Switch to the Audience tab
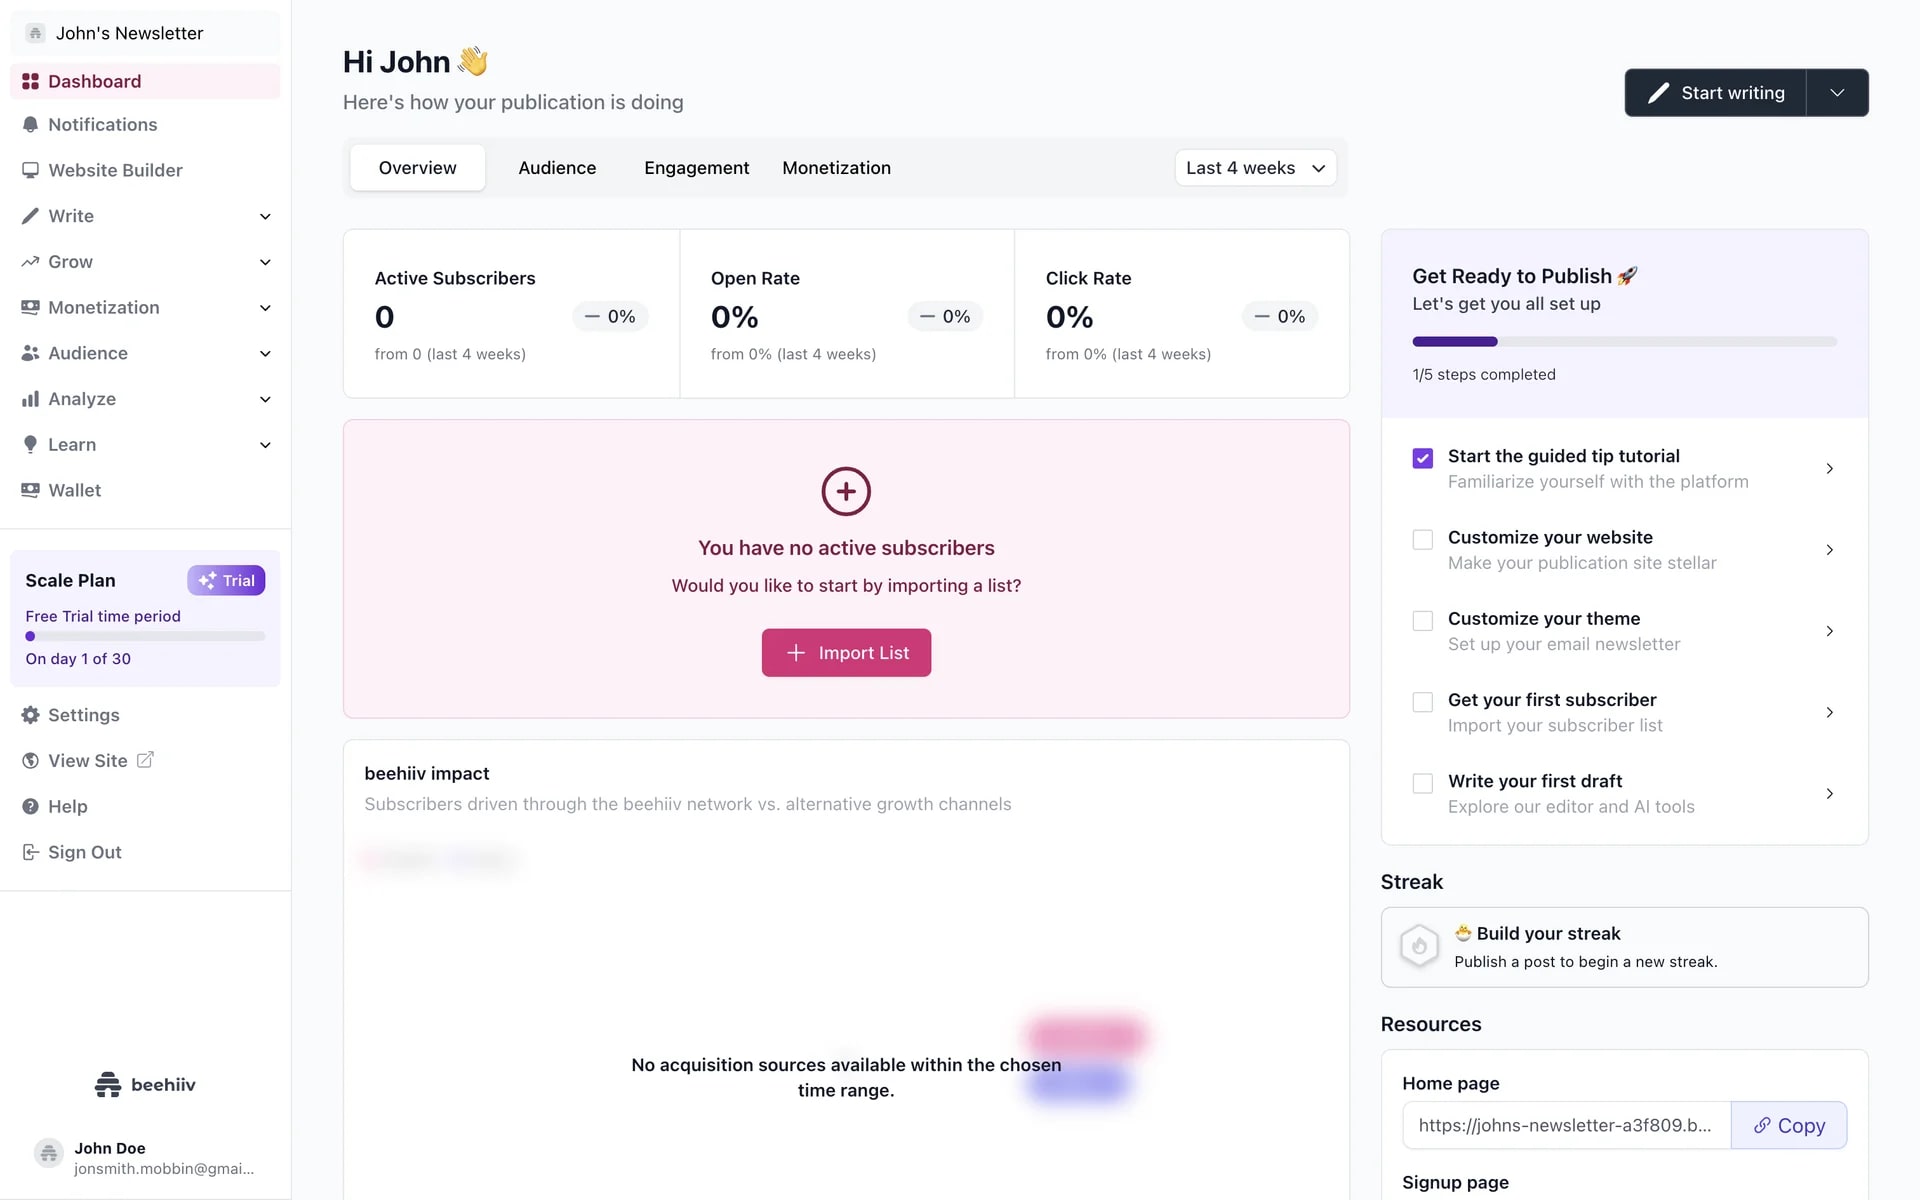The width and height of the screenshot is (1920, 1200). tap(557, 168)
